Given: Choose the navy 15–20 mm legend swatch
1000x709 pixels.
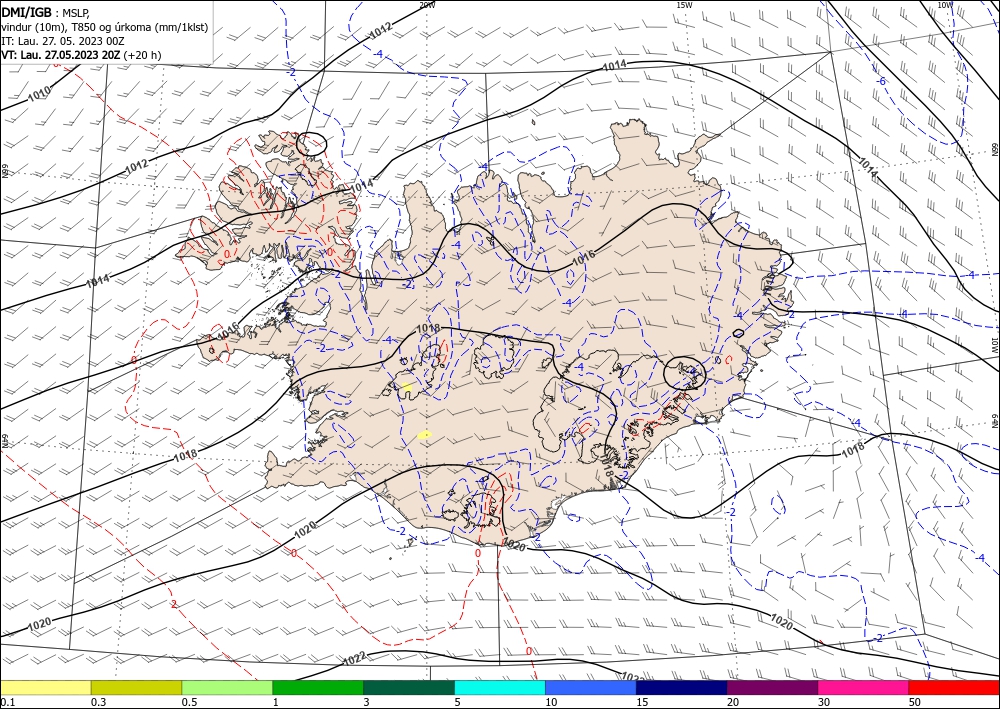Looking at the screenshot, I should coord(681,687).
